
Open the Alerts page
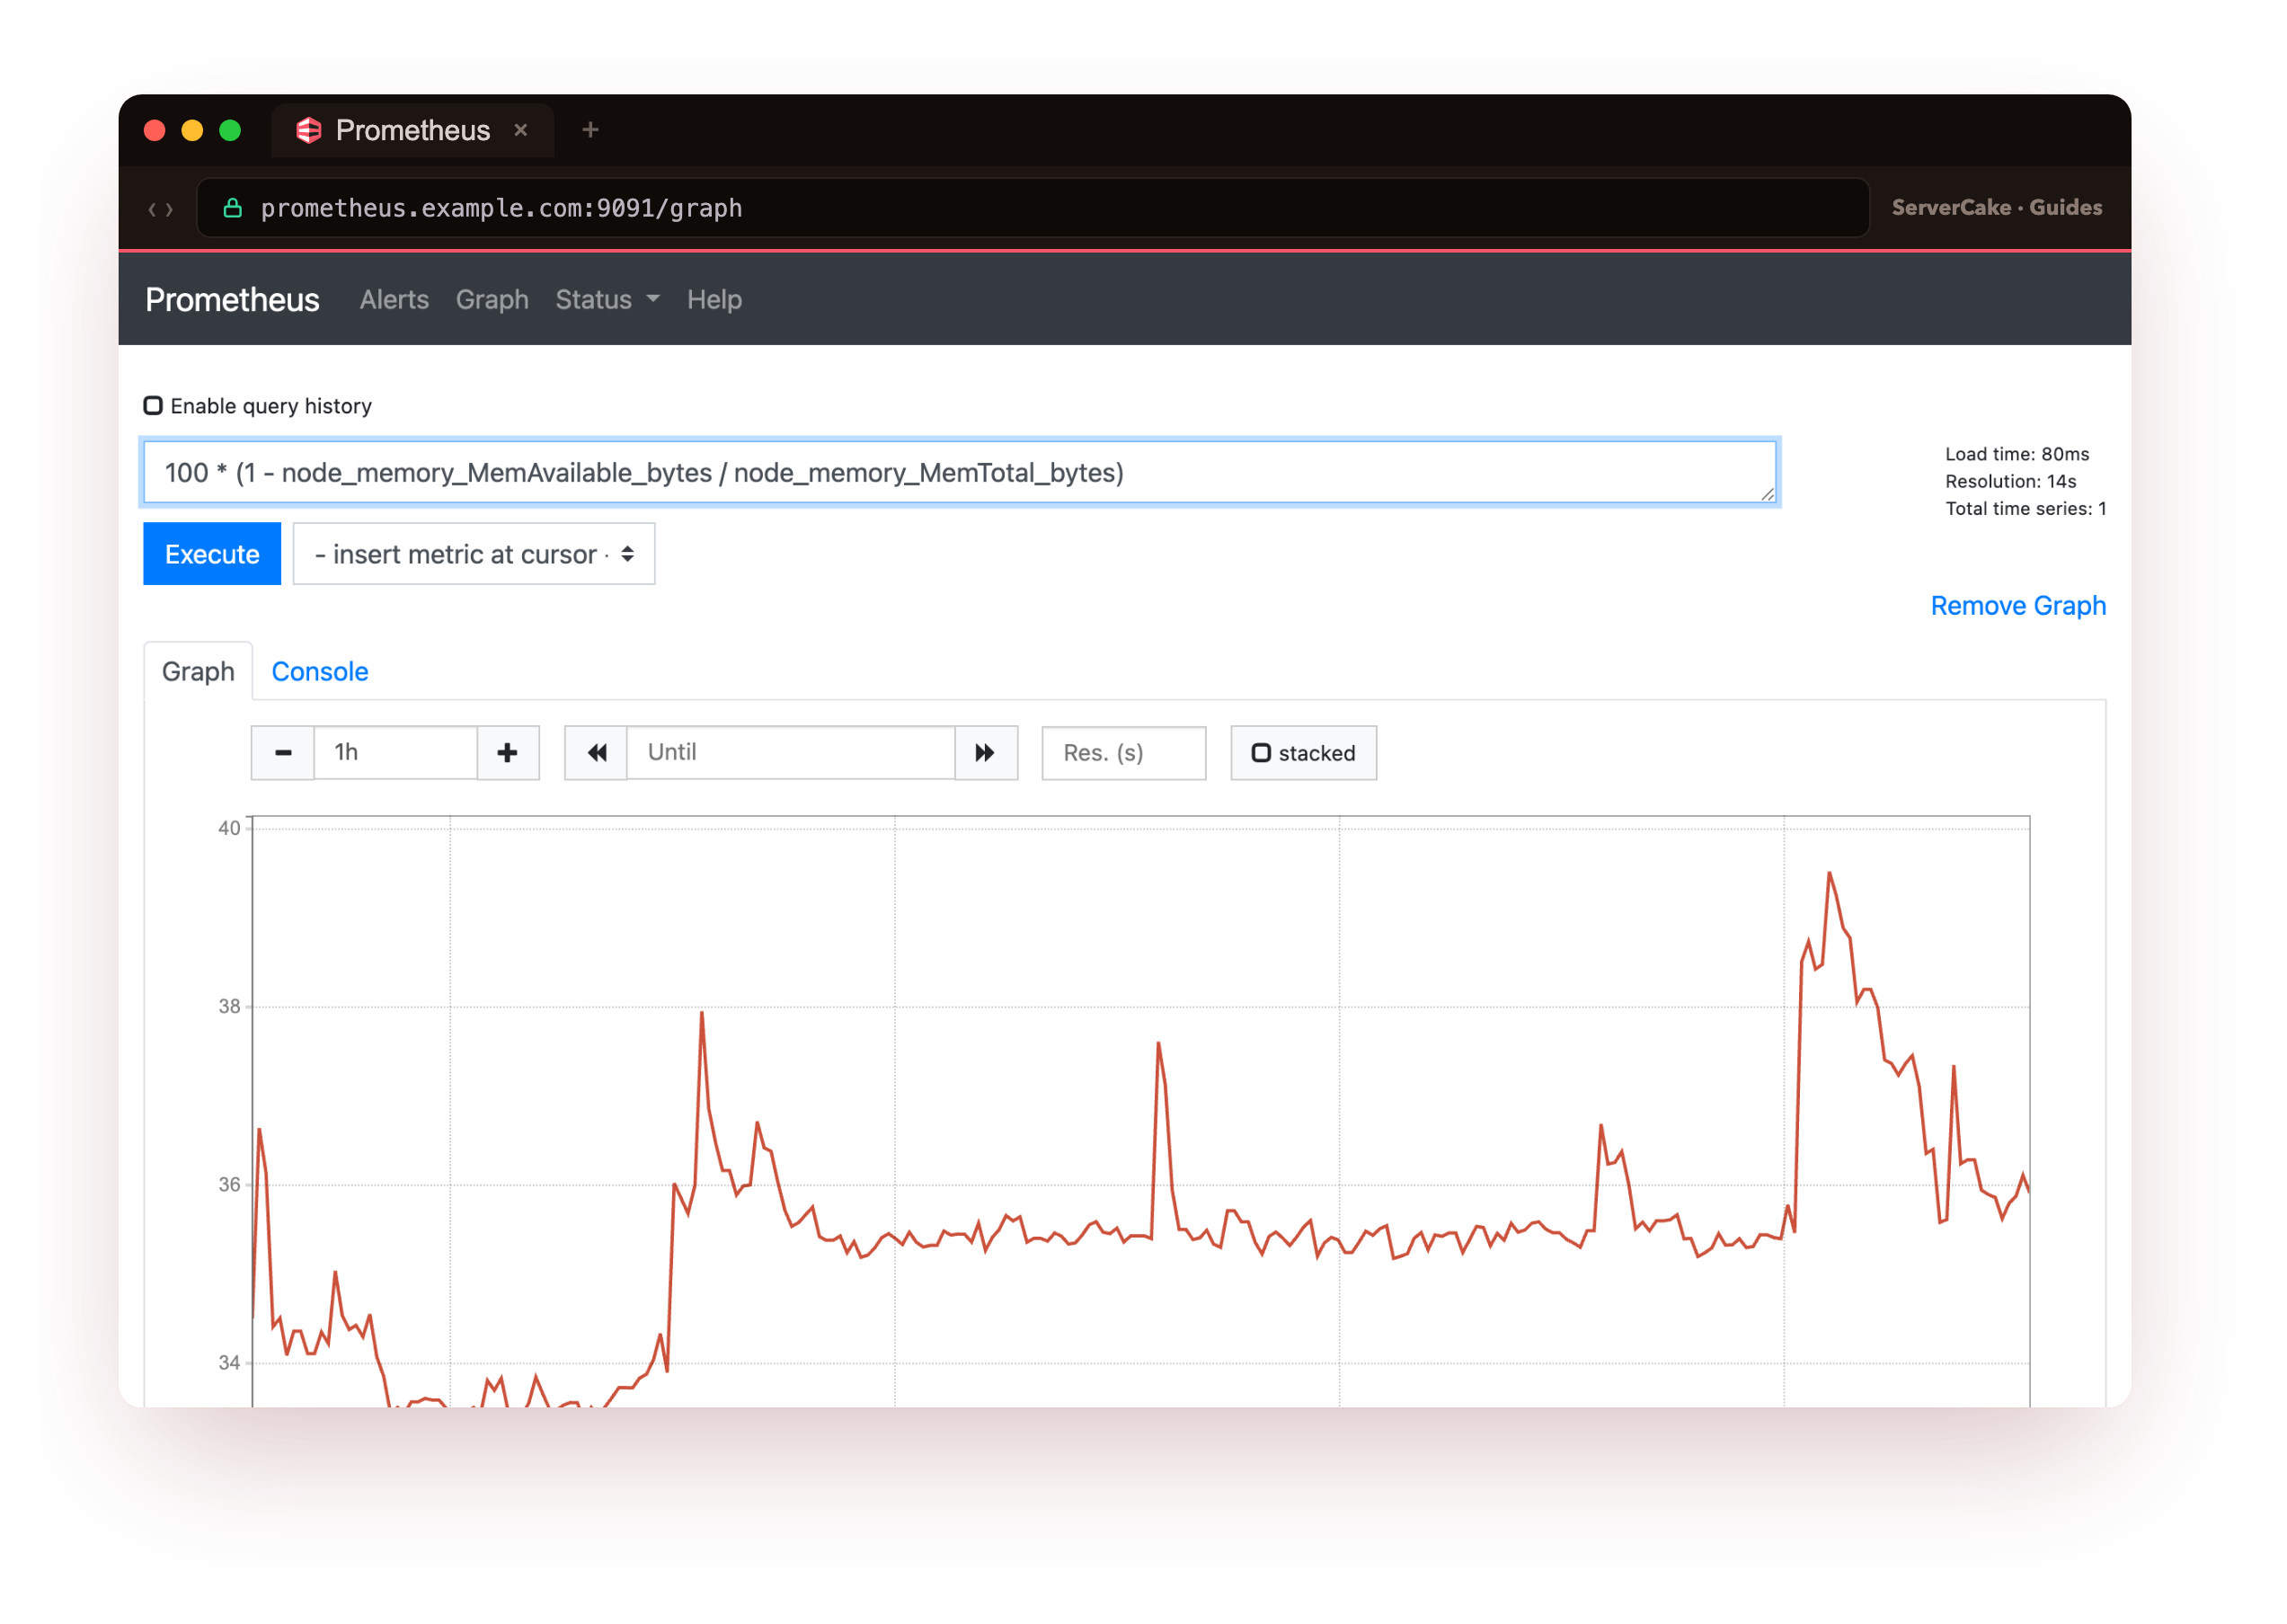(x=394, y=300)
